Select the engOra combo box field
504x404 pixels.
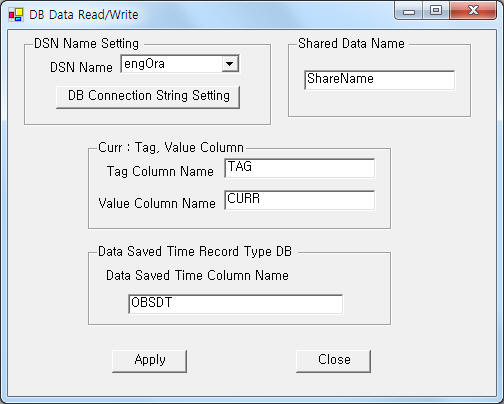(180, 64)
